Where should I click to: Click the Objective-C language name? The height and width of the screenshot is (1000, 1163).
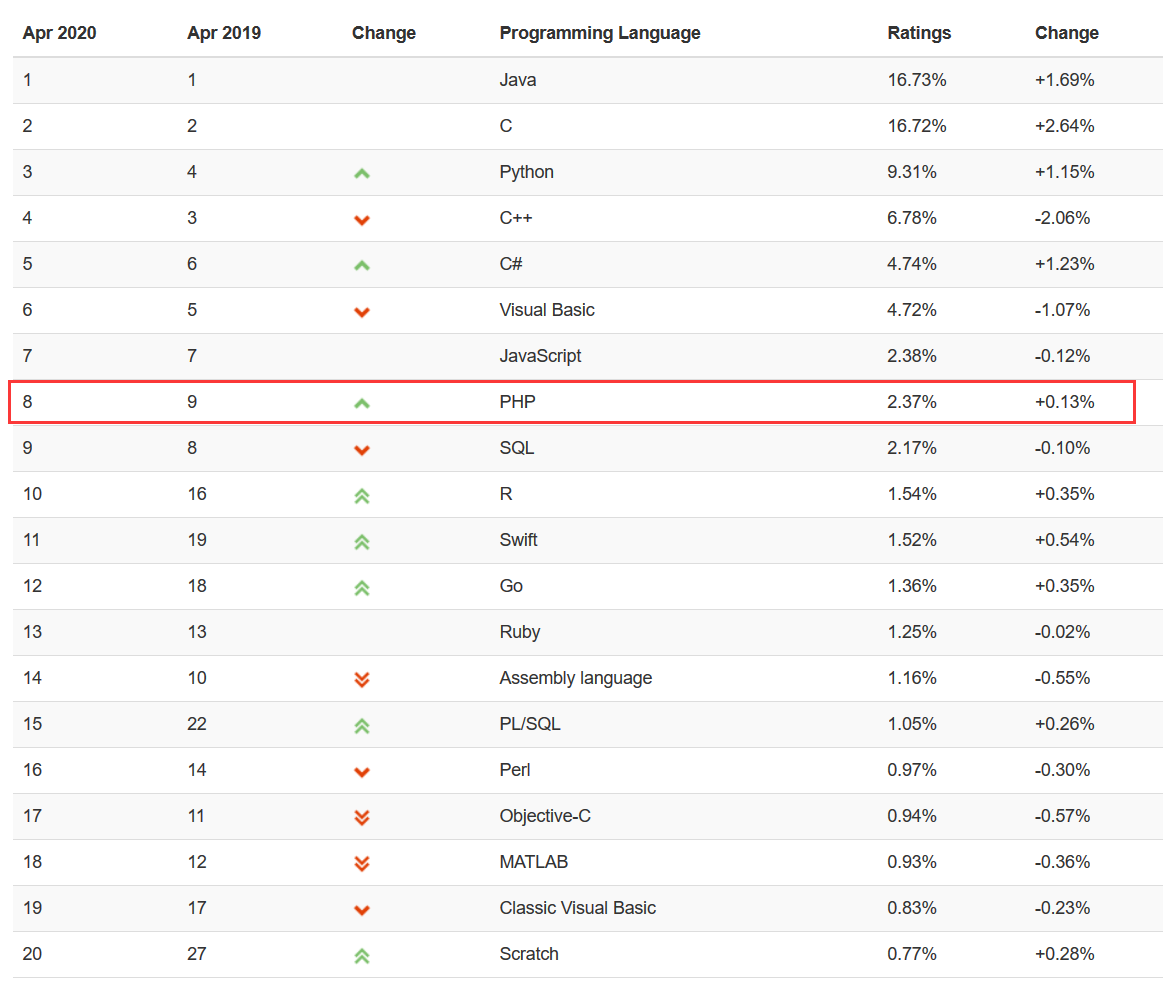click(x=544, y=816)
